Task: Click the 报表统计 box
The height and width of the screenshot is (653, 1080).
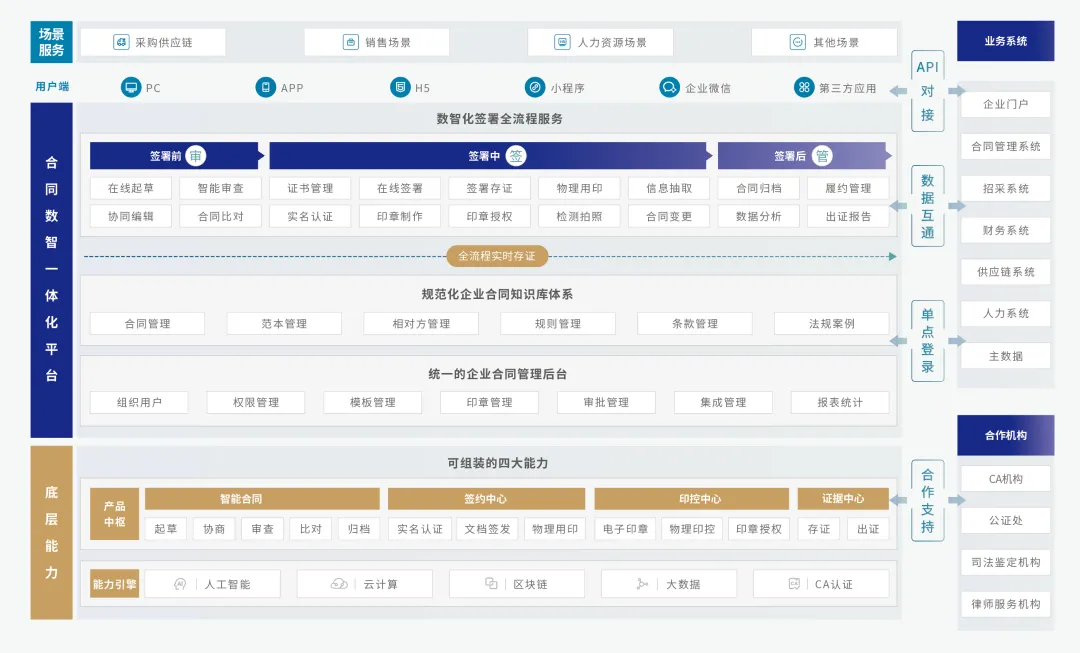Action: [840, 402]
